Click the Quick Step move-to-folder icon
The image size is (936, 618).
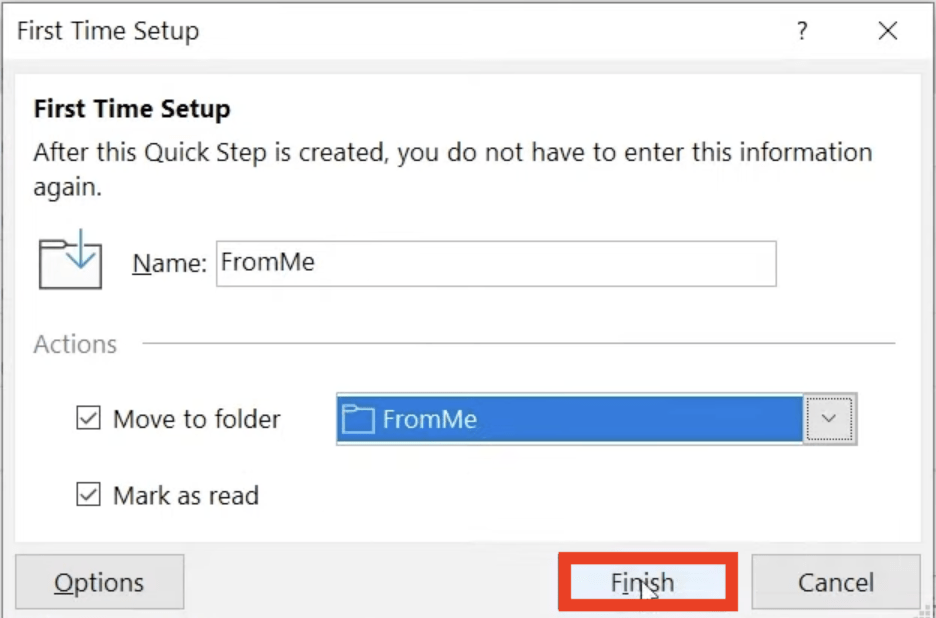click(x=70, y=260)
